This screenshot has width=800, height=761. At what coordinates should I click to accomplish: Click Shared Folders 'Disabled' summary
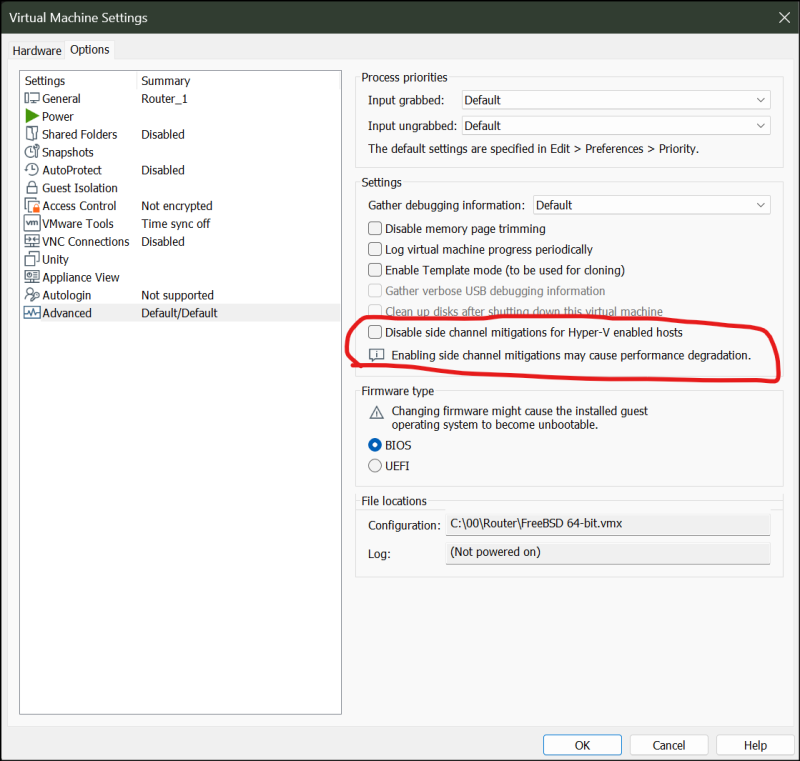pyautogui.click(x=163, y=134)
